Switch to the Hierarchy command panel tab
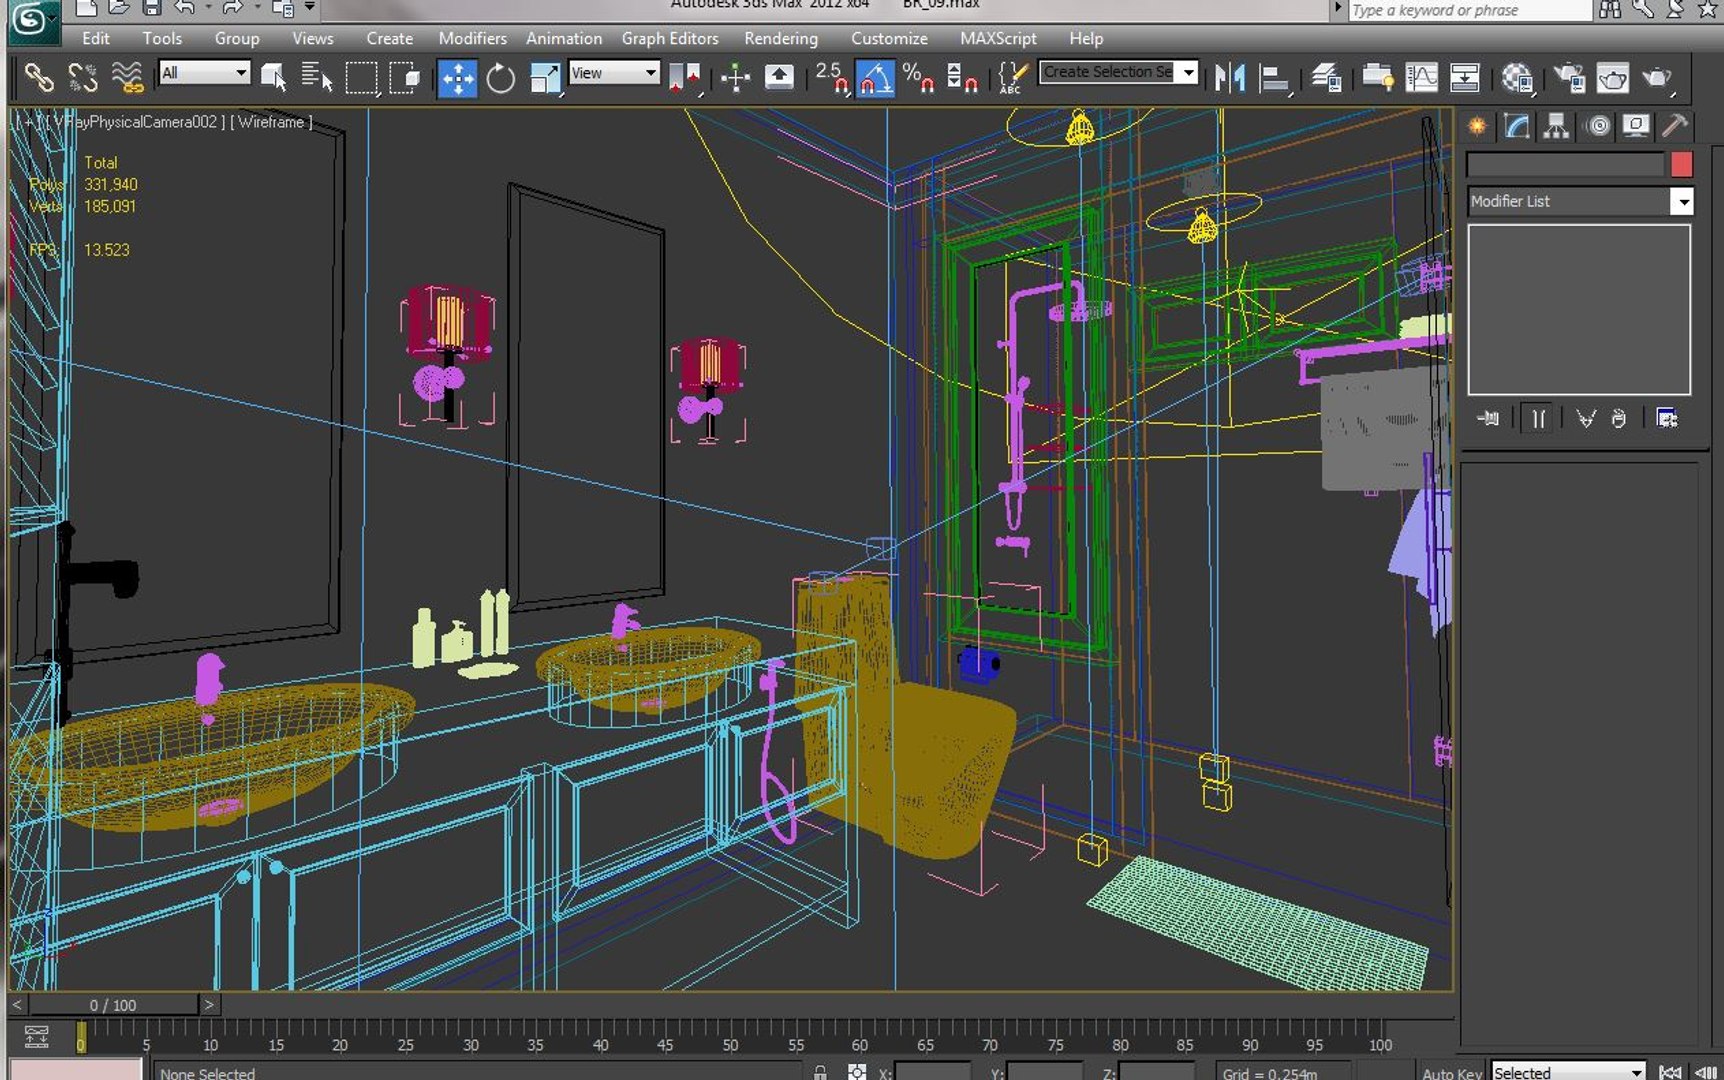This screenshot has height=1080, width=1724. pyautogui.click(x=1556, y=126)
